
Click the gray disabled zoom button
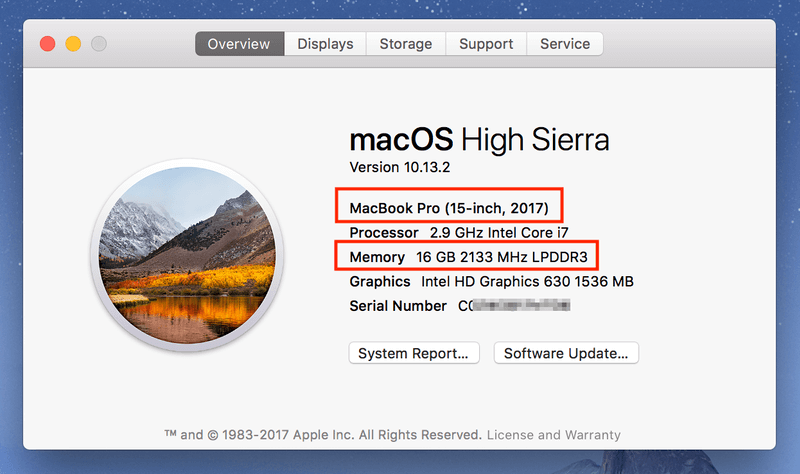(99, 44)
